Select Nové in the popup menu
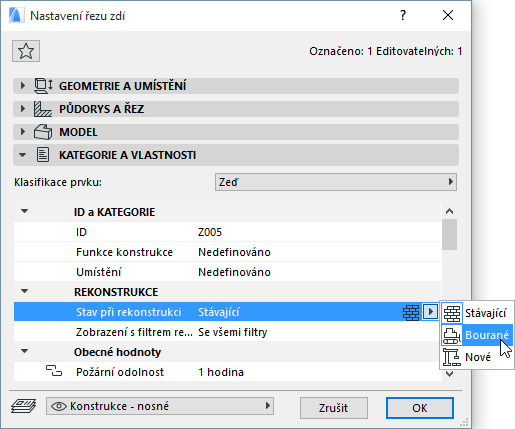This screenshot has height=429, width=515. 477,357
